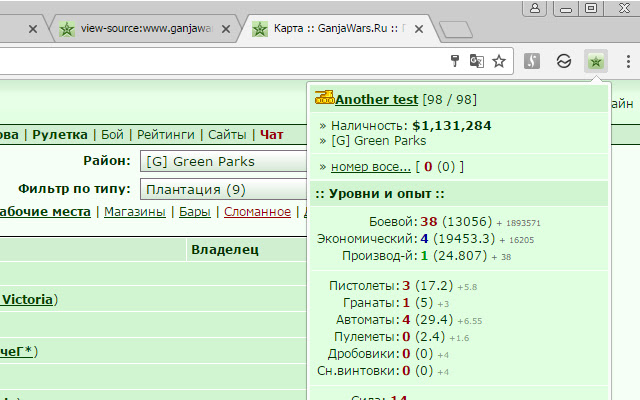Click tank icon next to Another test
The image size is (640, 400).
(324, 98)
